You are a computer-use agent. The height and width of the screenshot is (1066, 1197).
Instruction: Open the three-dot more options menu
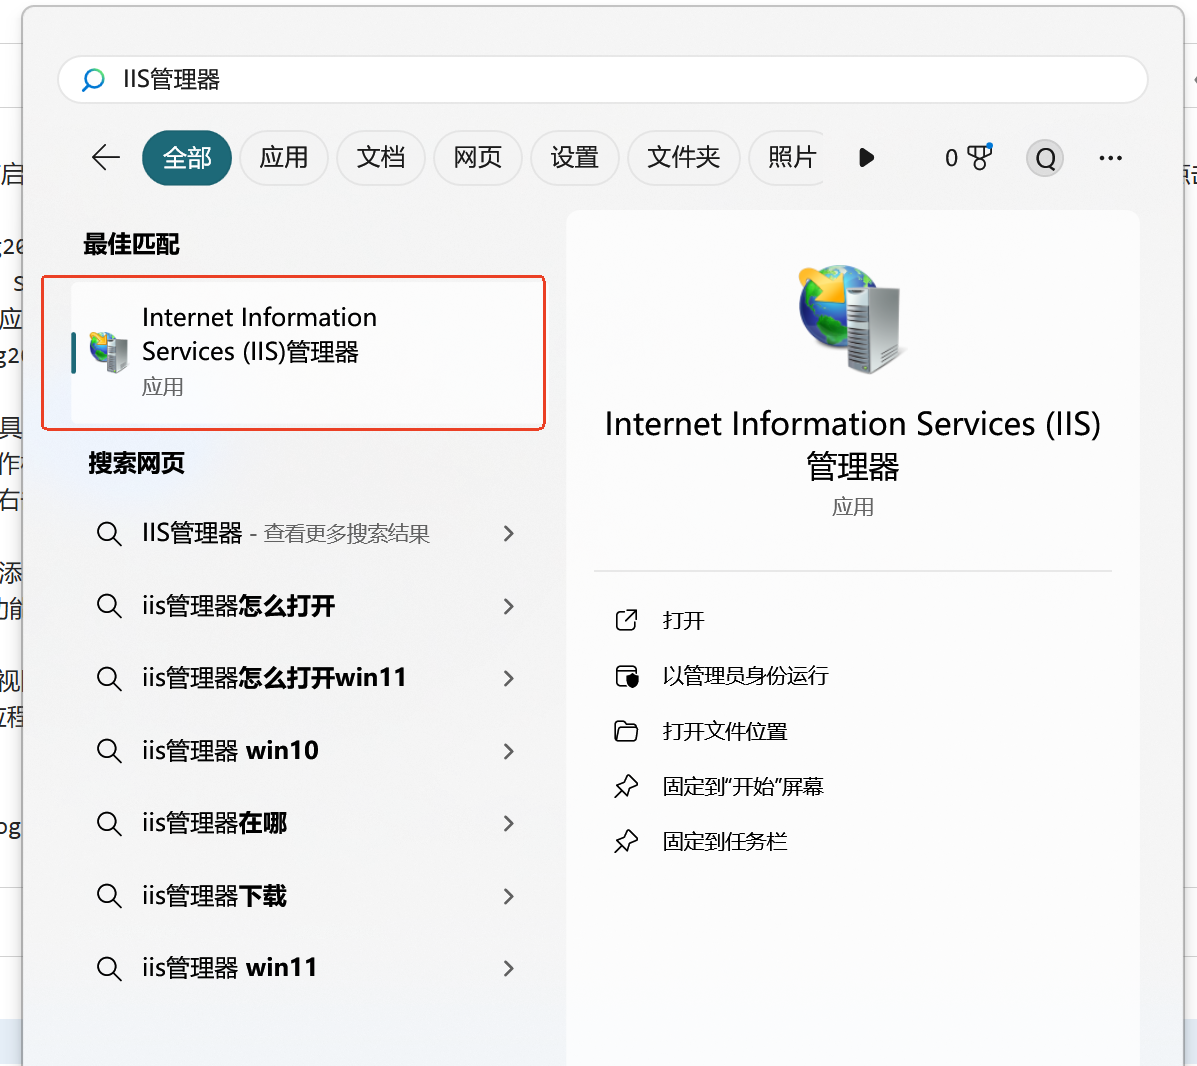click(1111, 158)
